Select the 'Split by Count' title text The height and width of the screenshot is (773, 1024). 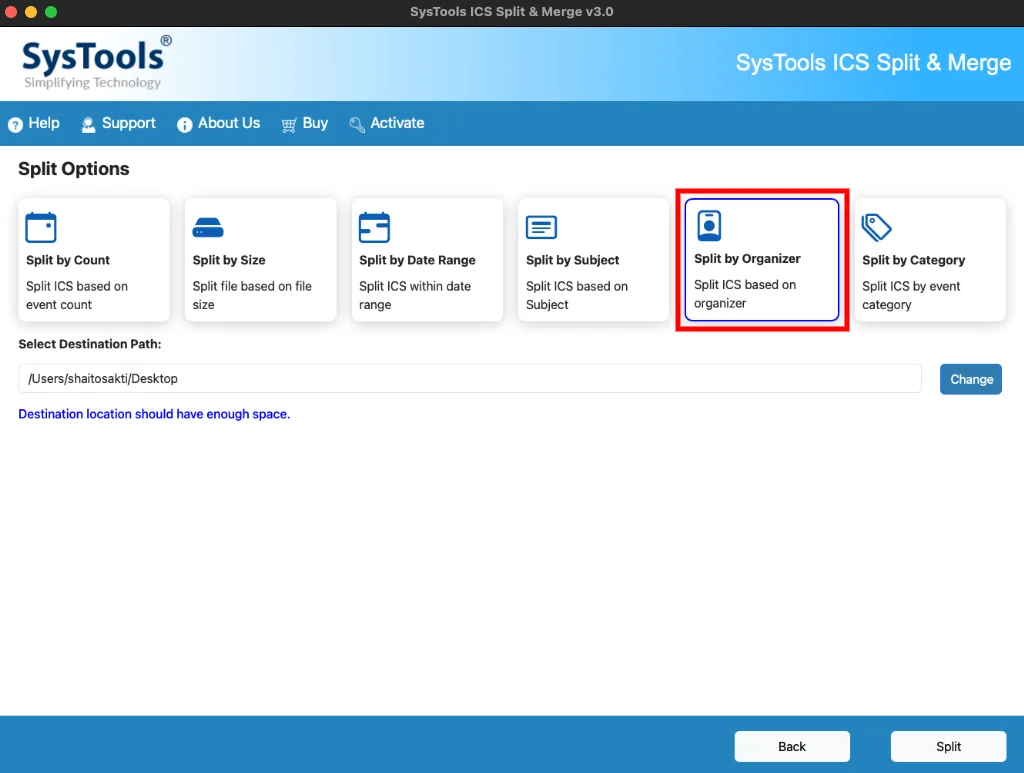point(68,260)
